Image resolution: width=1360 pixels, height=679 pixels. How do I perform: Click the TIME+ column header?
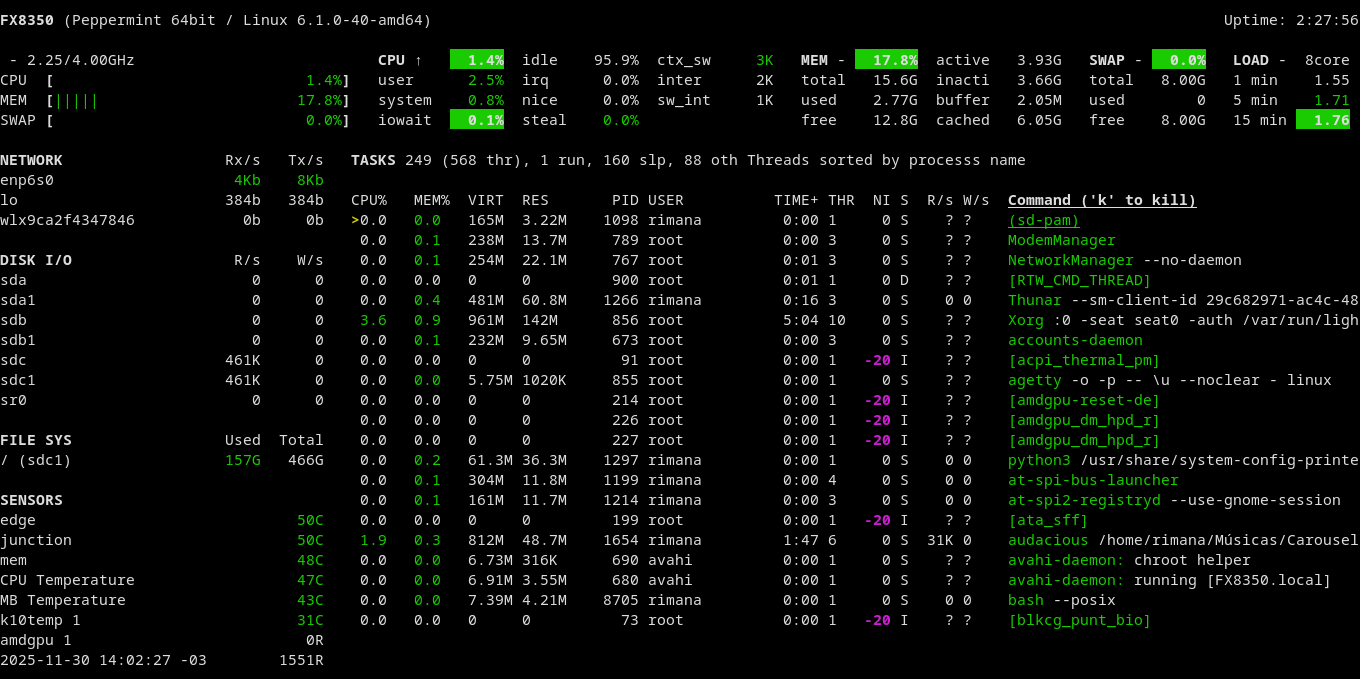(795, 200)
